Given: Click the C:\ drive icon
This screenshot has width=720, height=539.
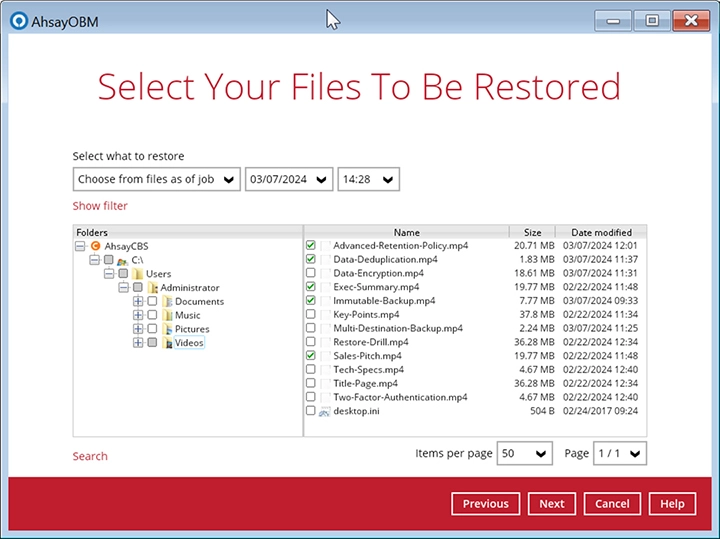Looking at the screenshot, I should click(122, 260).
